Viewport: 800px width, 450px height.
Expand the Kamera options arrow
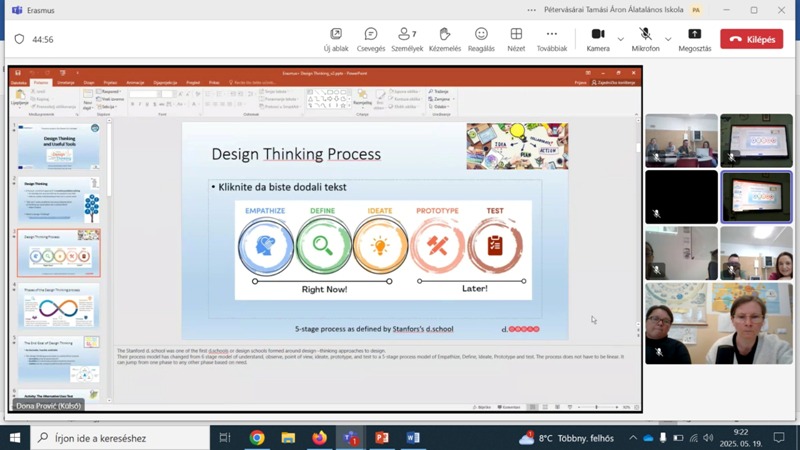[621, 39]
